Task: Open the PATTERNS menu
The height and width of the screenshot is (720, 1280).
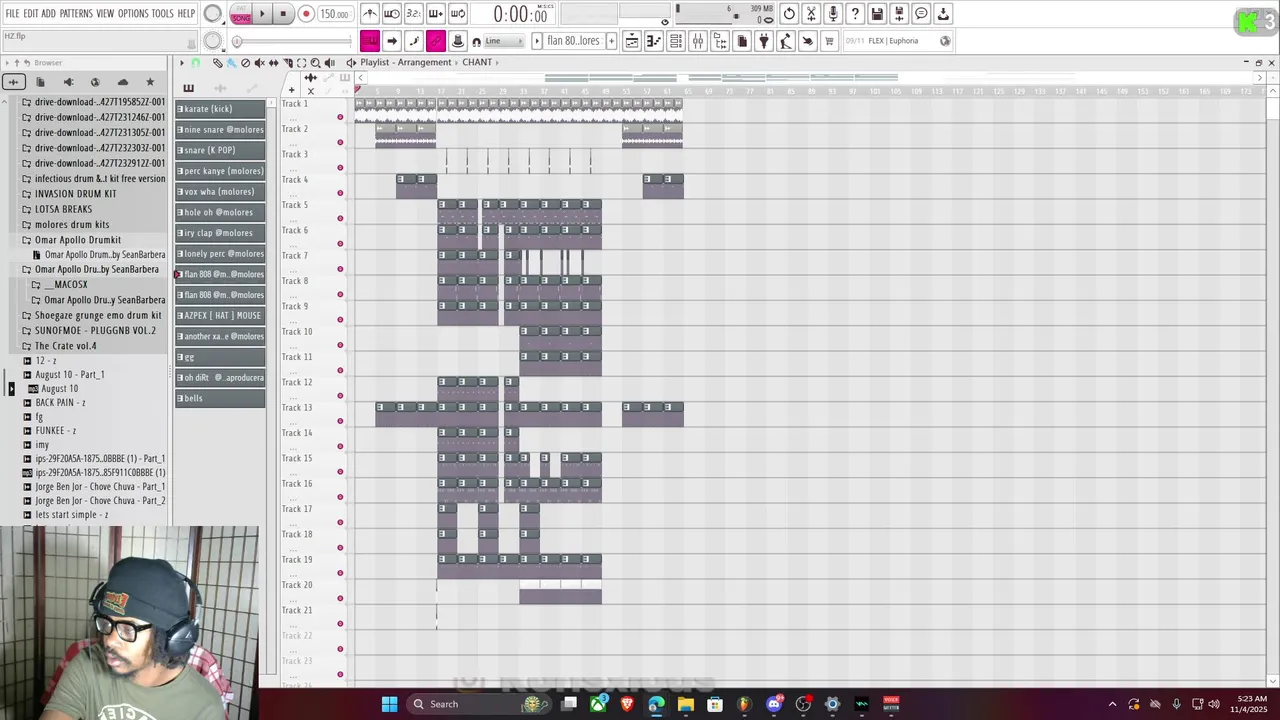Action: (76, 14)
